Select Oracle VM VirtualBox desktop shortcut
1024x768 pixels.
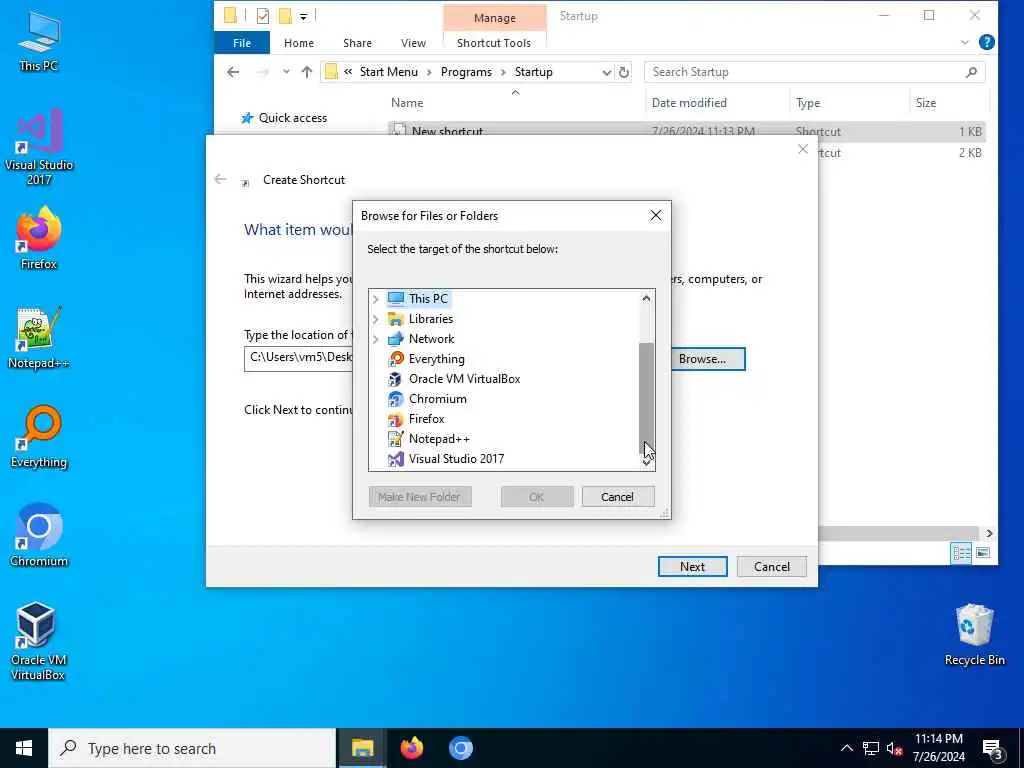coord(37,641)
